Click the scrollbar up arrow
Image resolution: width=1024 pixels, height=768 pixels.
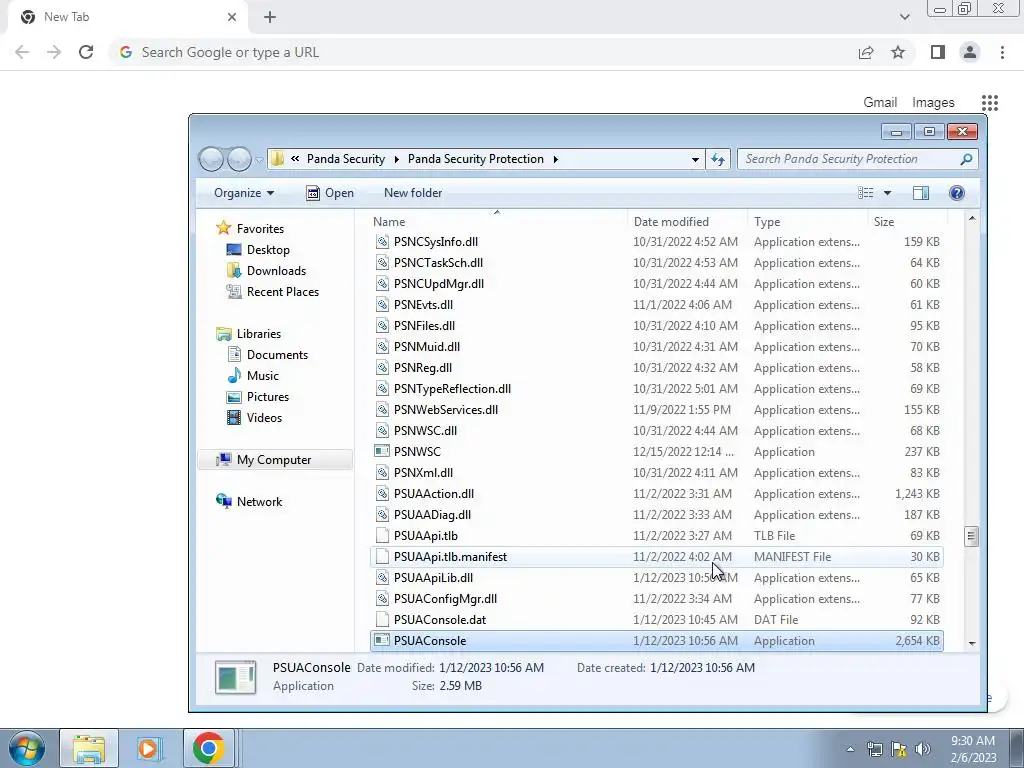click(972, 219)
